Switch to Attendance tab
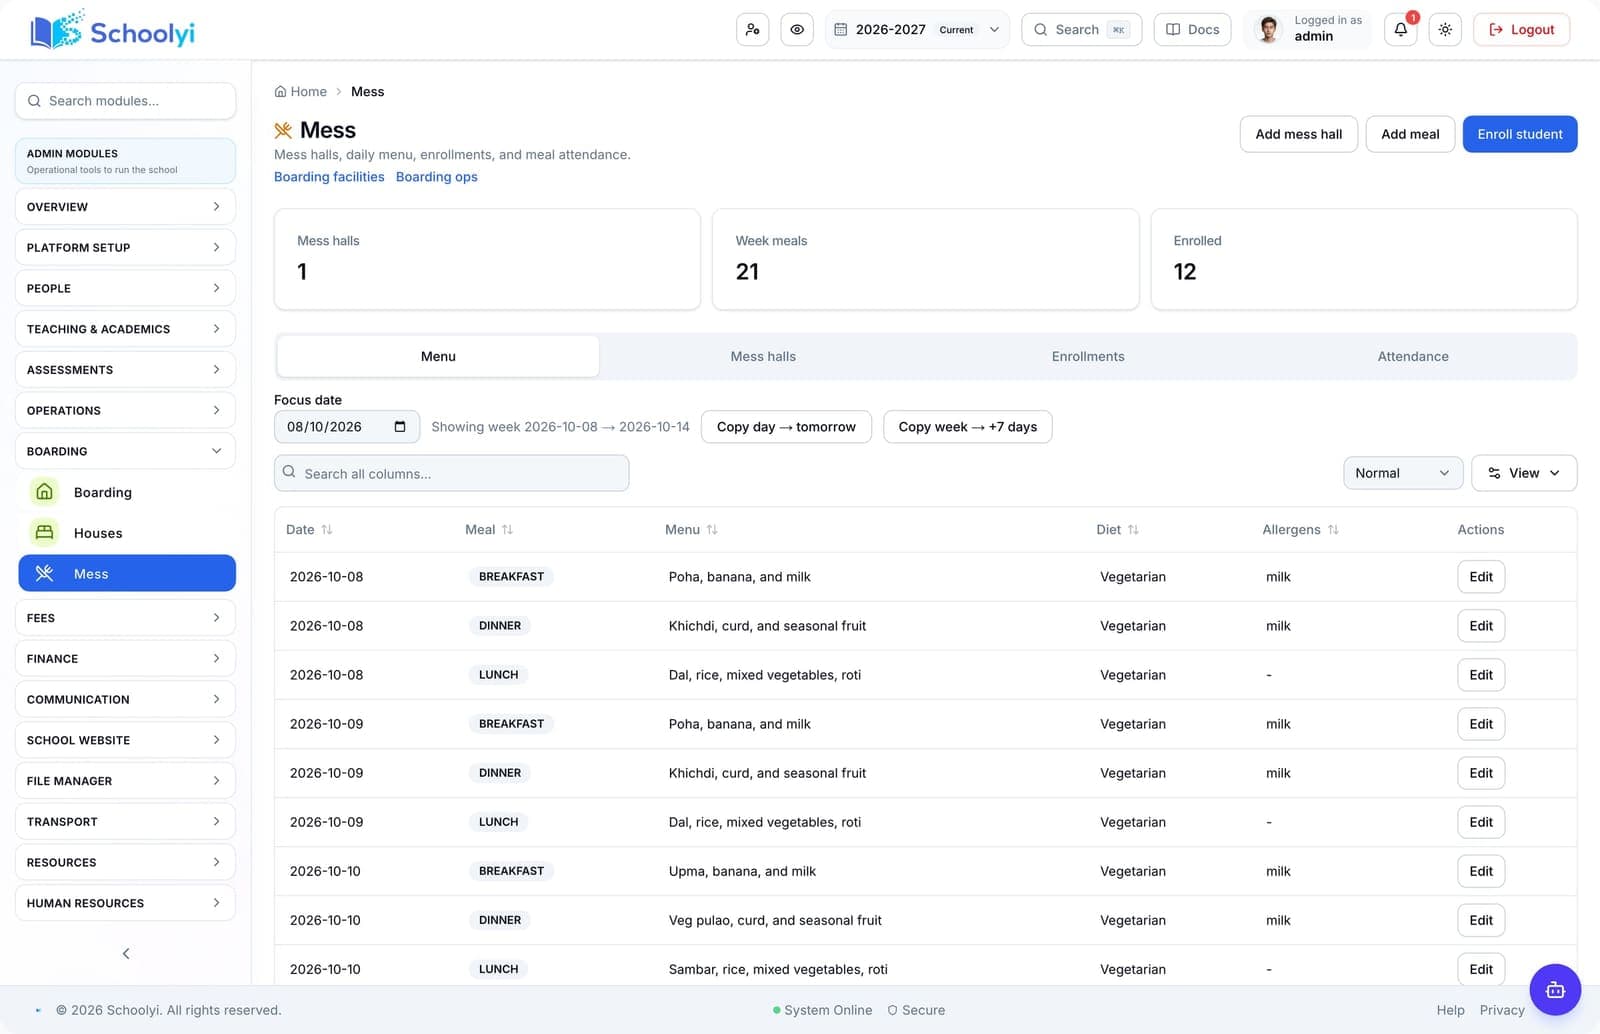The image size is (1600, 1034). [1413, 356]
